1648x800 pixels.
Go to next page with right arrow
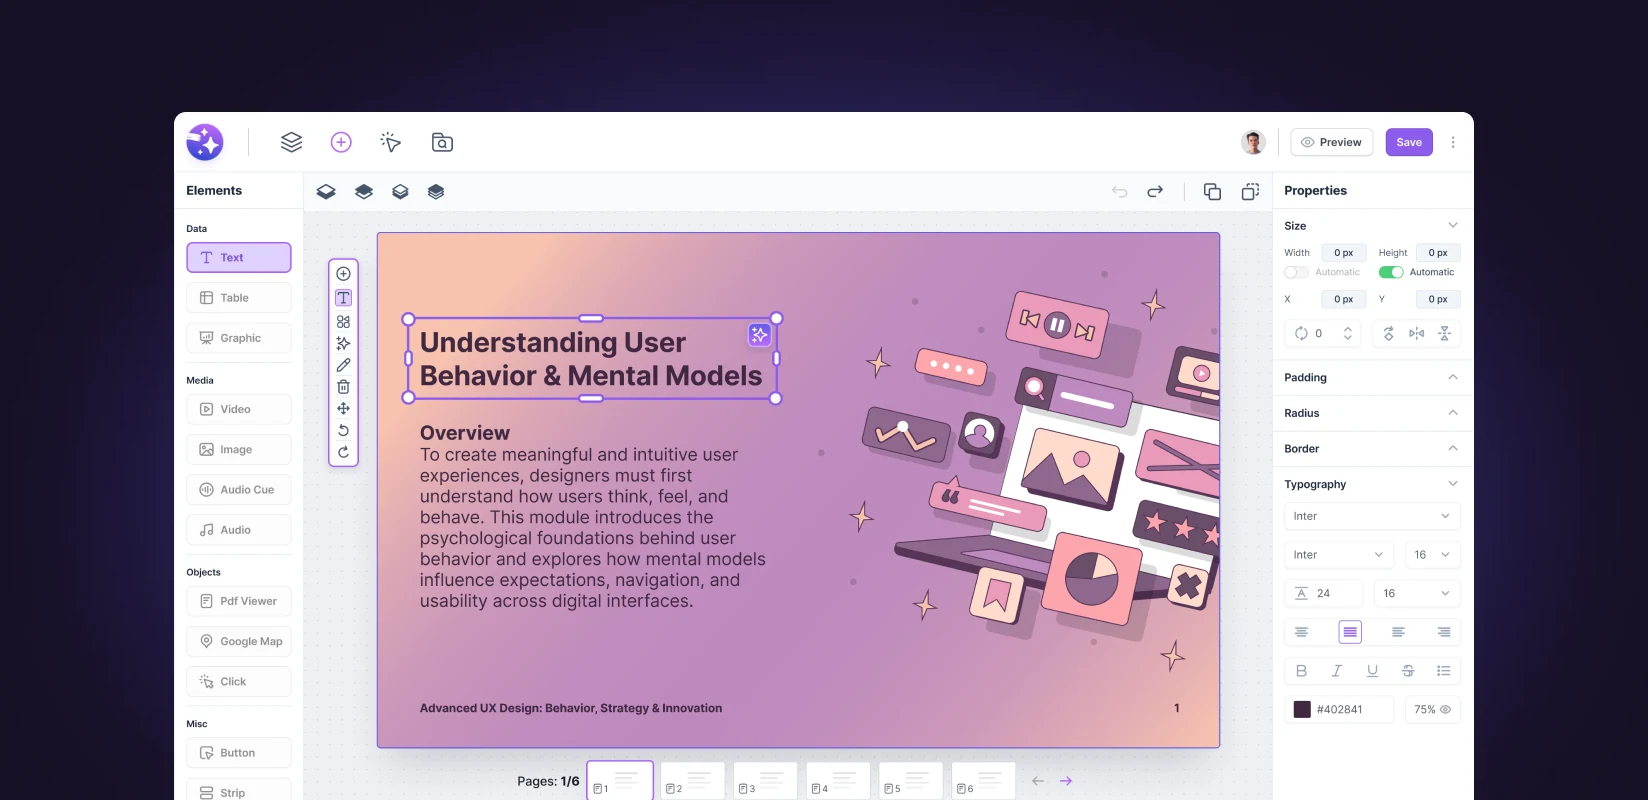[x=1066, y=781]
